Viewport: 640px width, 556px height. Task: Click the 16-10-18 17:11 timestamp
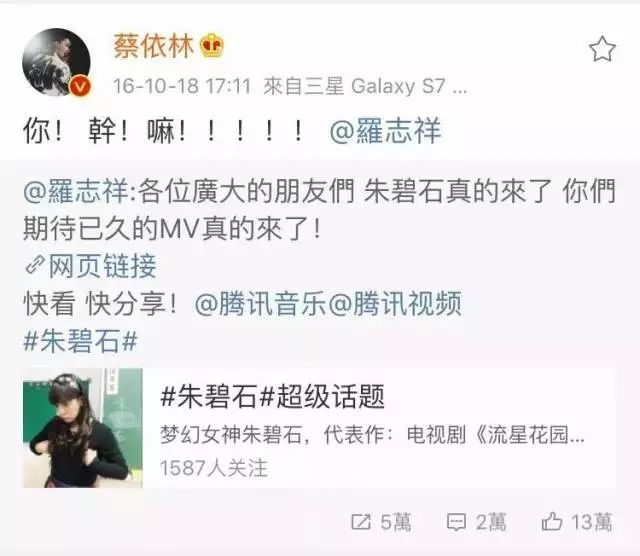point(182,87)
